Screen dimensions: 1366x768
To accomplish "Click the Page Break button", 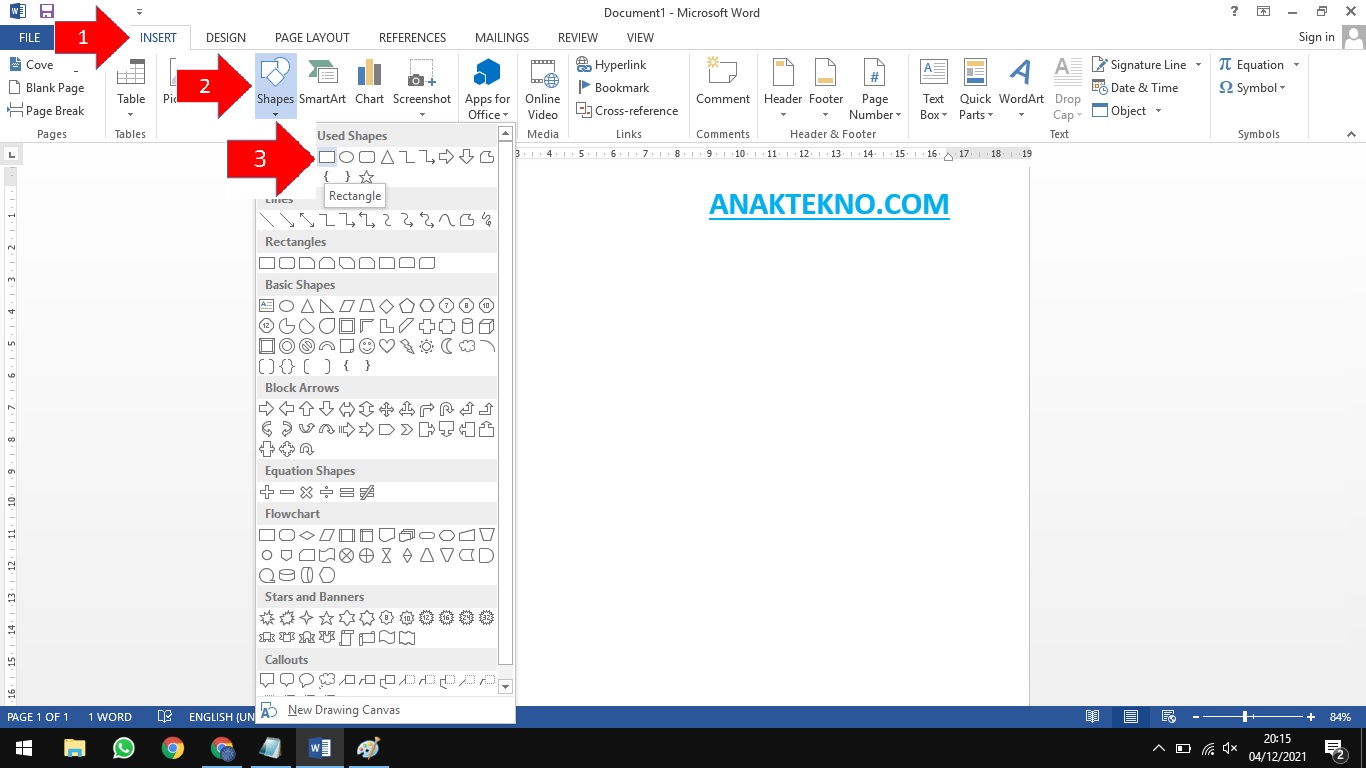I will coord(46,111).
